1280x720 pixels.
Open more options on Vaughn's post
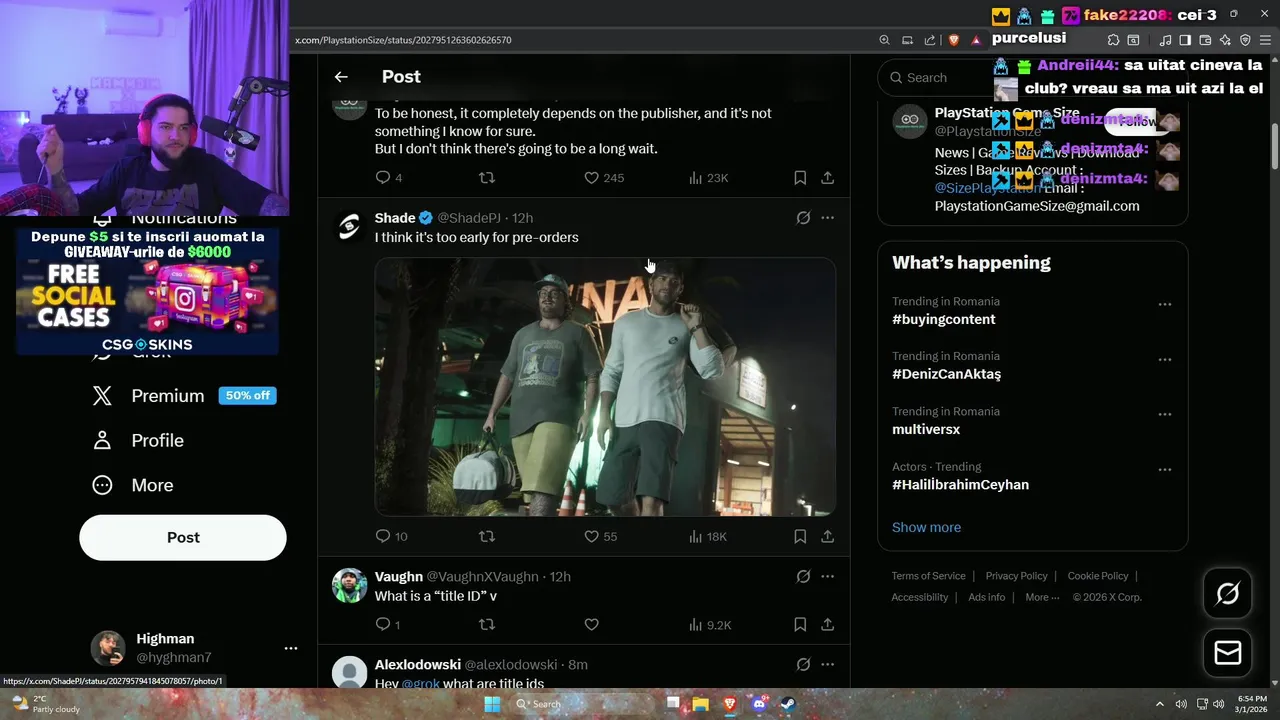click(828, 577)
